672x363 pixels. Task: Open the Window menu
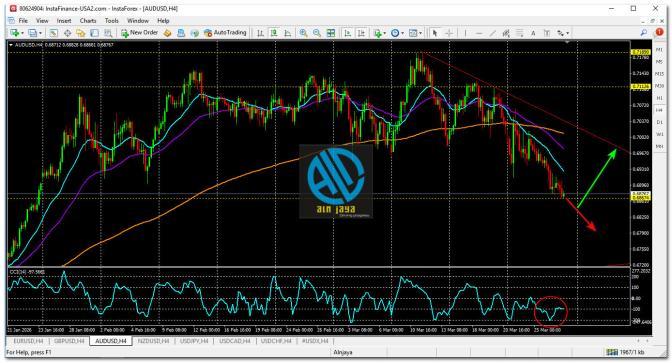click(x=138, y=21)
